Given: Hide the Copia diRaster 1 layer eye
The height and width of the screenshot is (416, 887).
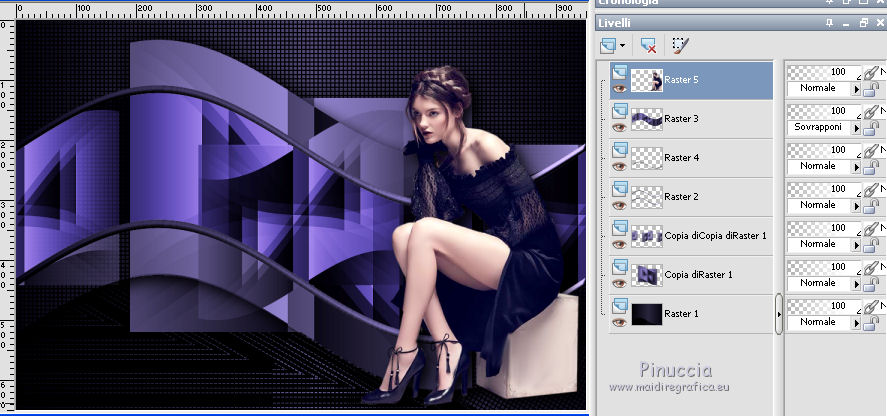Looking at the screenshot, I should (619, 284).
